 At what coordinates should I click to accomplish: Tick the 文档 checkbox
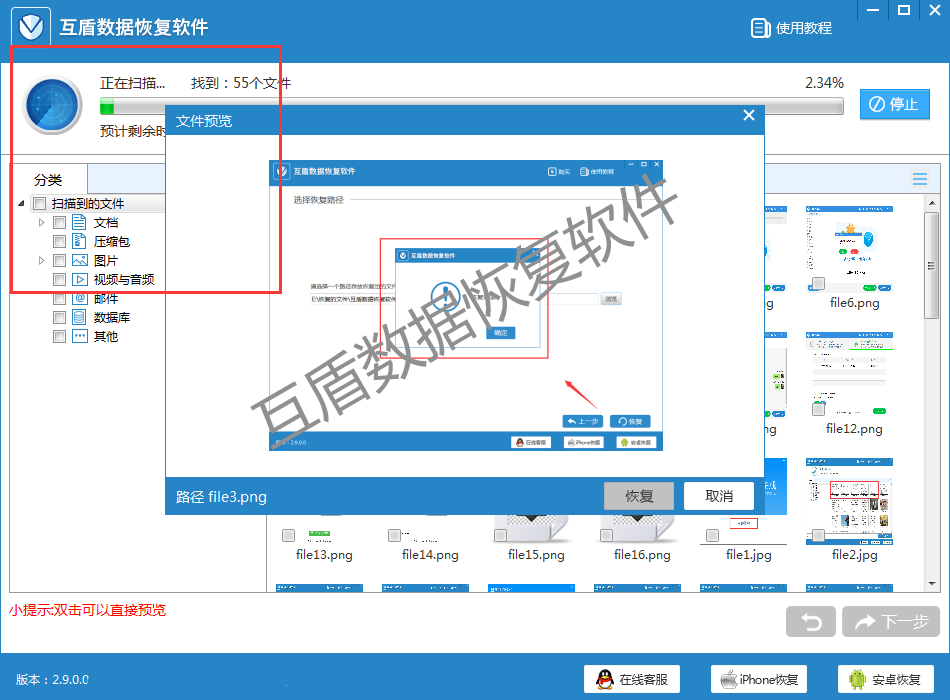point(59,222)
